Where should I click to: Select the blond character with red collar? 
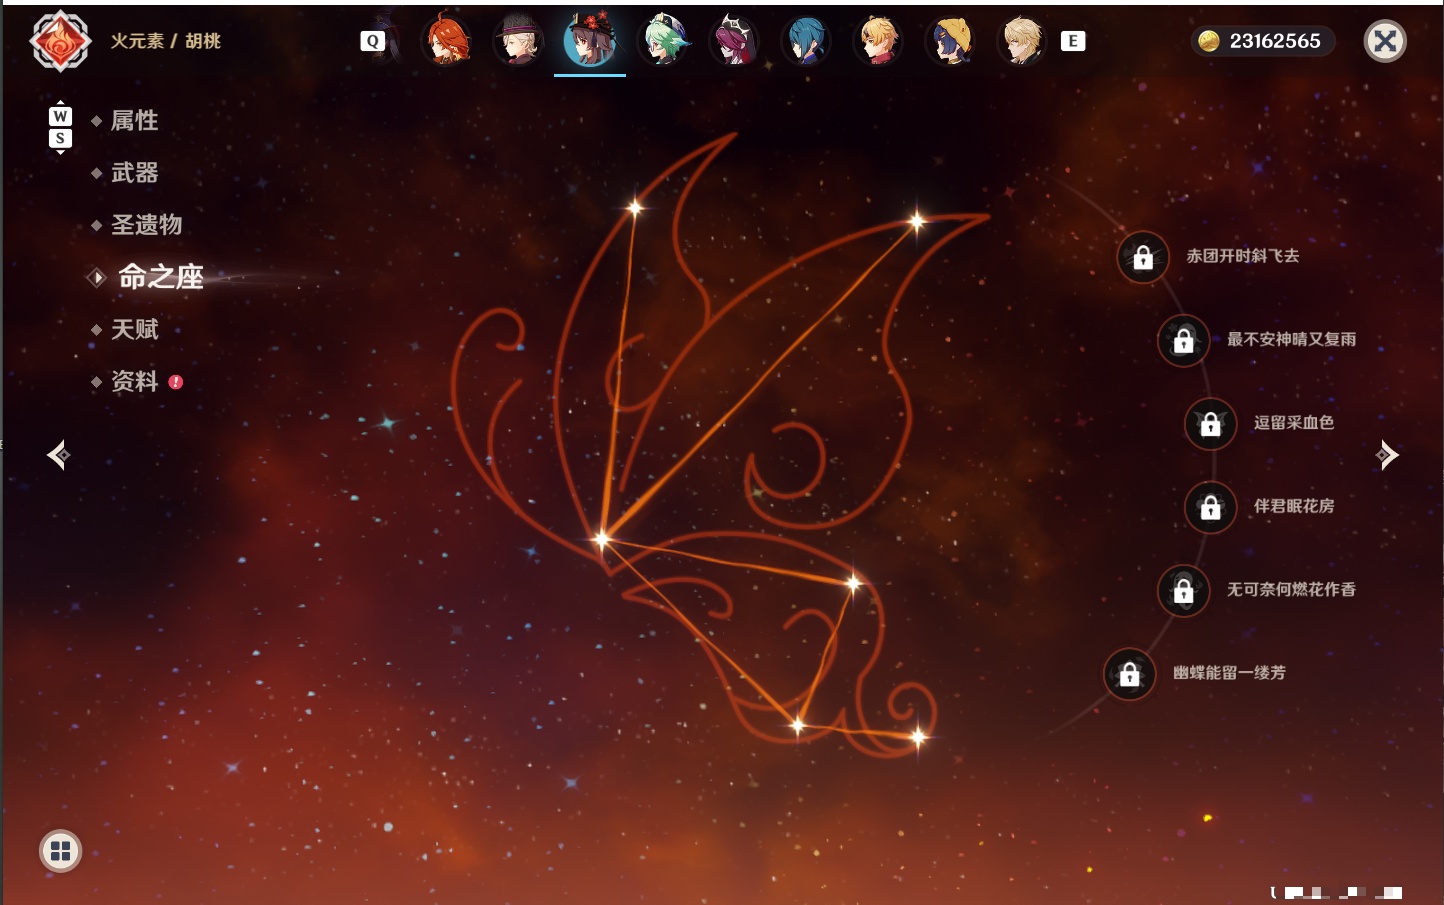click(x=878, y=41)
